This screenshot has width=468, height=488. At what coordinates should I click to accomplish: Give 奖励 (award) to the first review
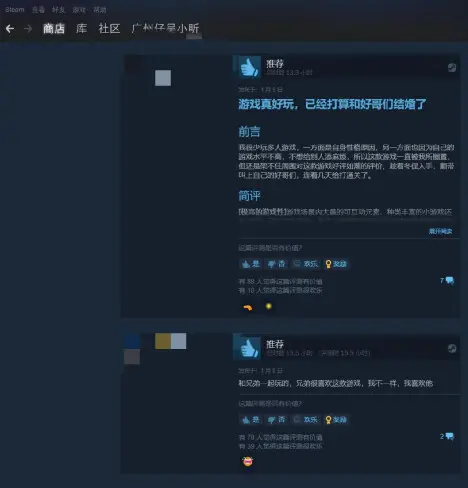pyautogui.click(x=336, y=264)
